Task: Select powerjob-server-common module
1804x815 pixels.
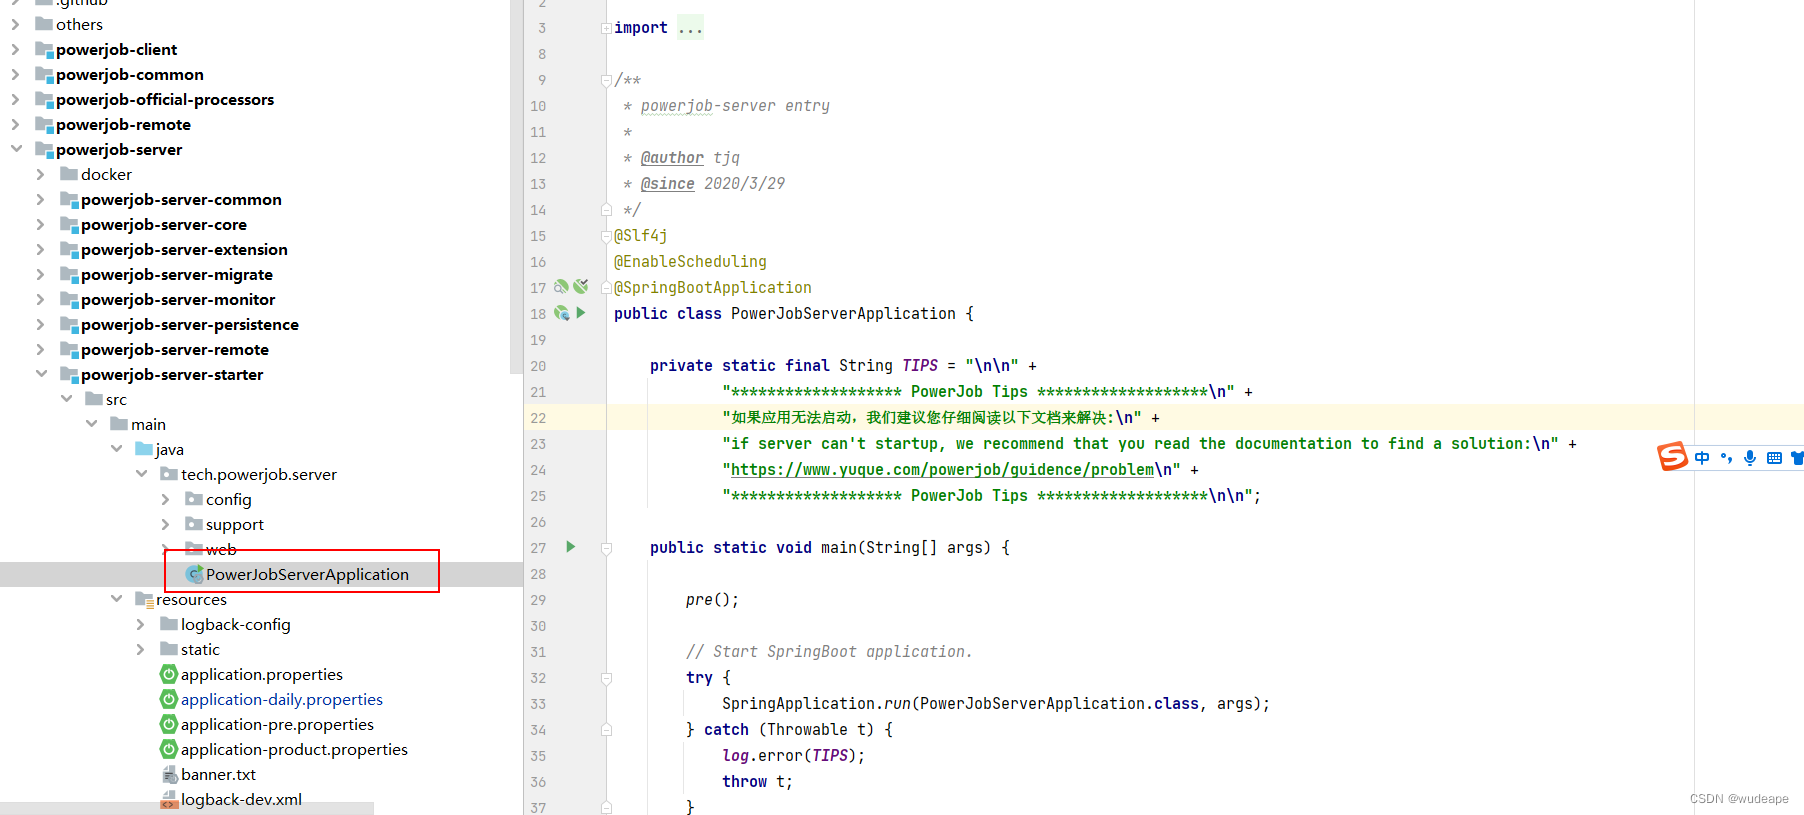Action: pyautogui.click(x=181, y=199)
